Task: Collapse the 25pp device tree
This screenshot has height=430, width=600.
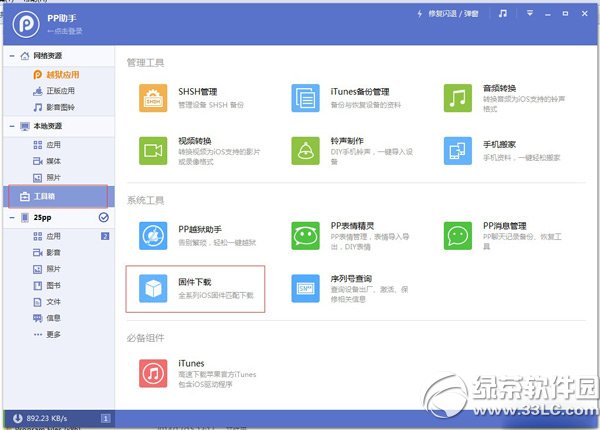Action: [10, 217]
